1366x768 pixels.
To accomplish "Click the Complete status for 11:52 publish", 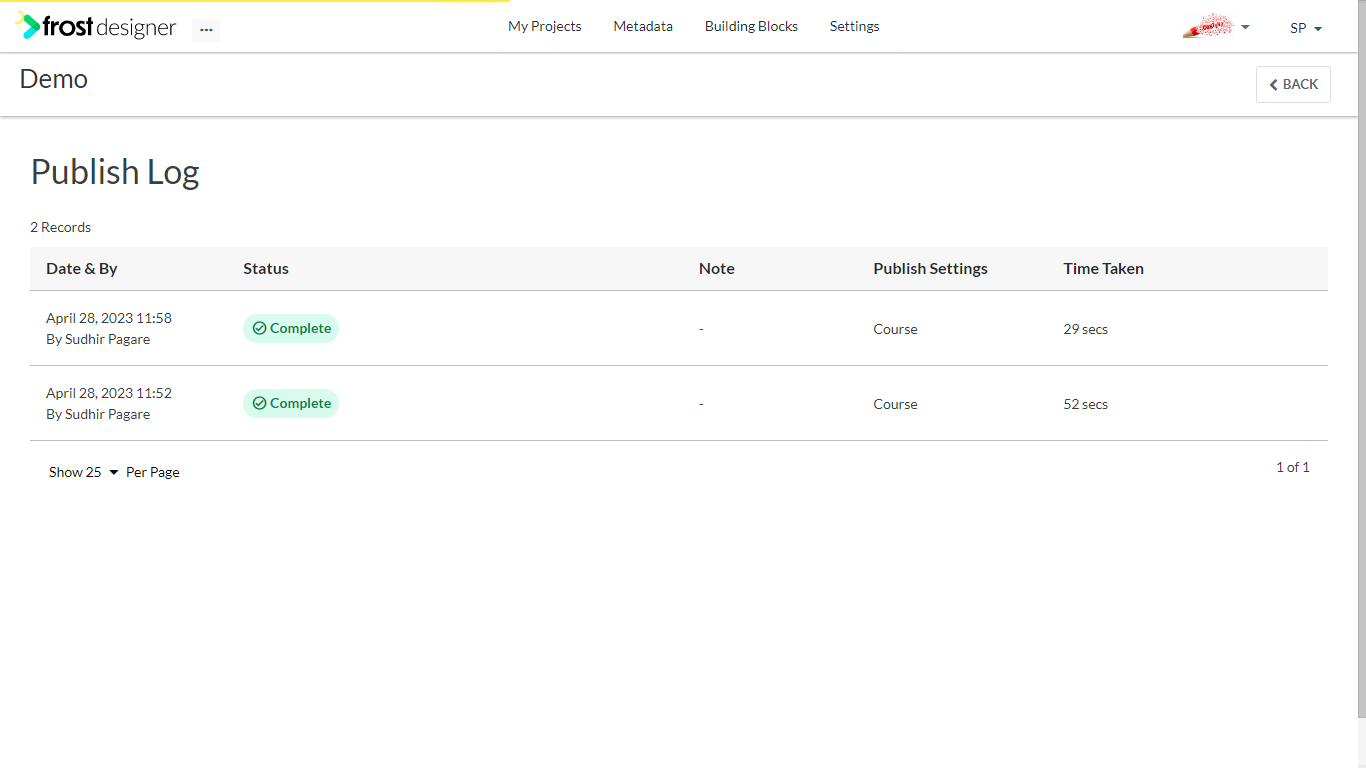I will point(291,403).
